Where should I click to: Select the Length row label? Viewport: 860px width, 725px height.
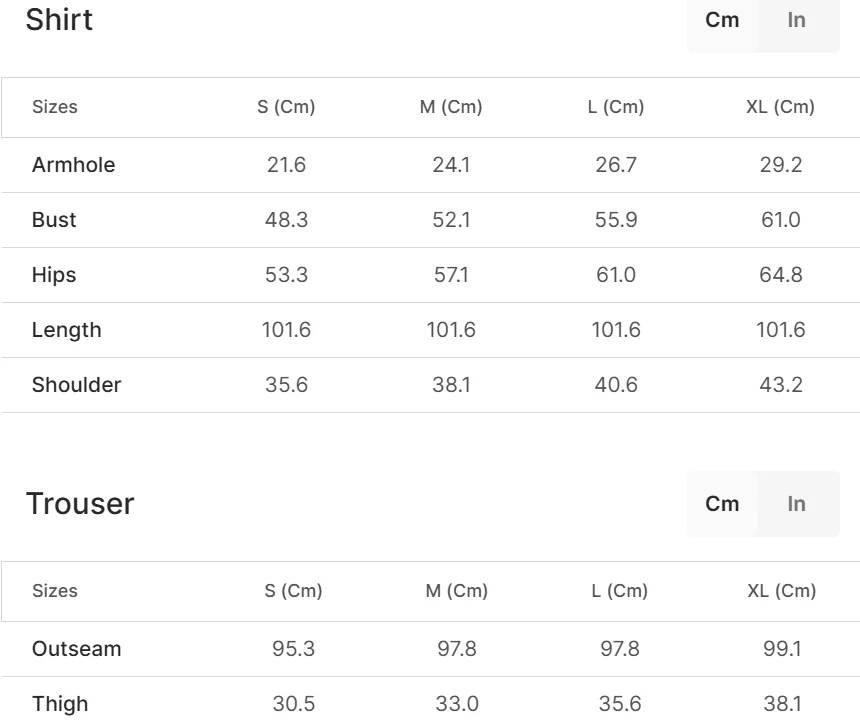coord(66,330)
